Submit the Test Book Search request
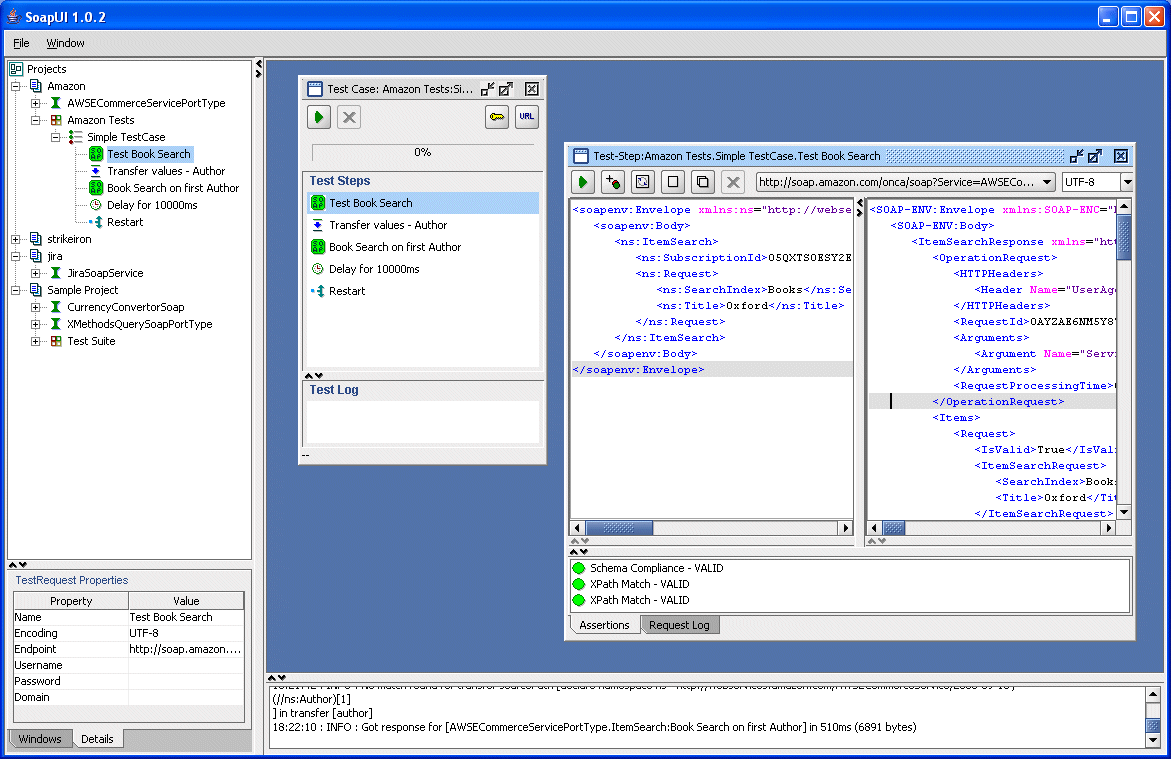 tap(583, 182)
